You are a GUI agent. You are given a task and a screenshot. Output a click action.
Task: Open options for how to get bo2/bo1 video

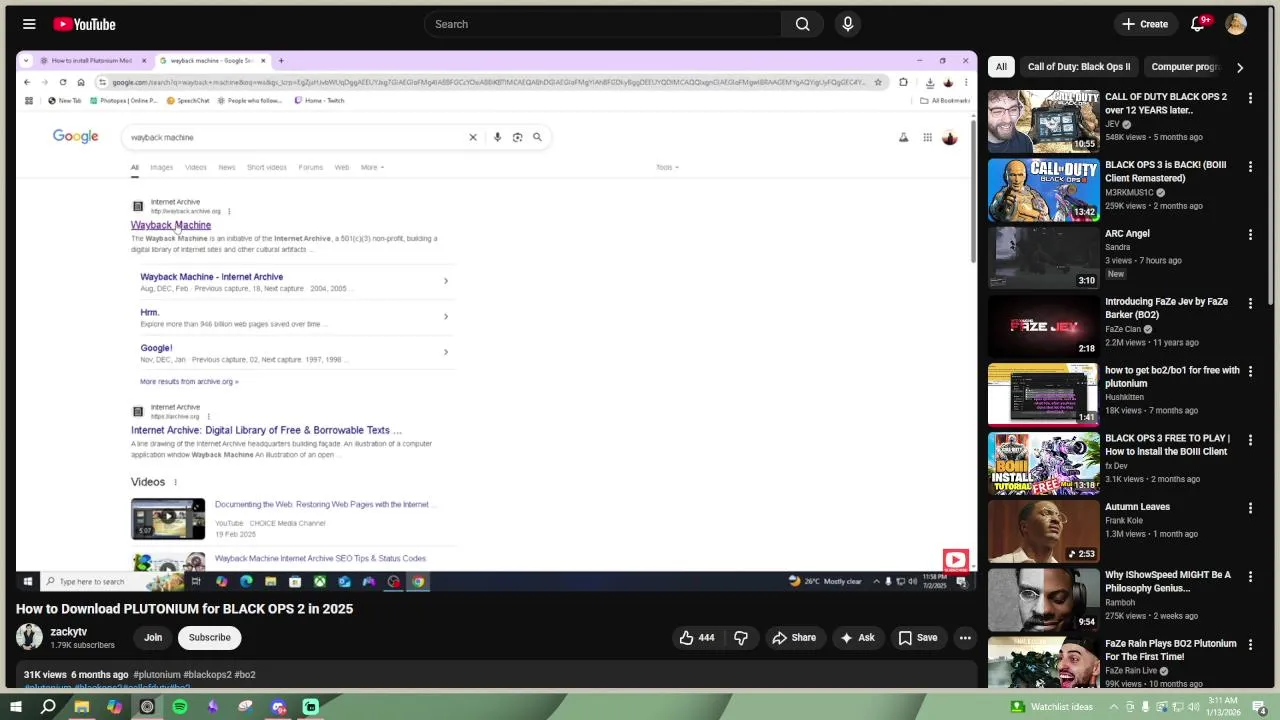point(1250,371)
